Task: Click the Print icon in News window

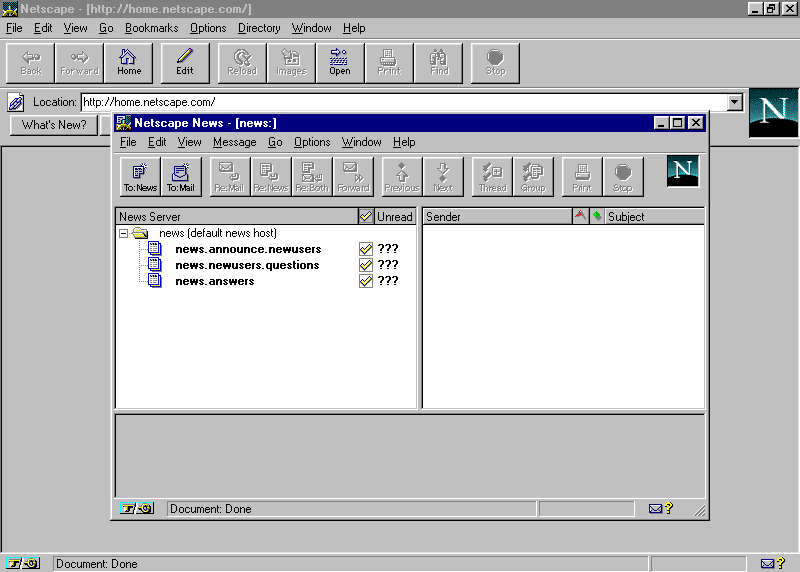Action: point(582,177)
